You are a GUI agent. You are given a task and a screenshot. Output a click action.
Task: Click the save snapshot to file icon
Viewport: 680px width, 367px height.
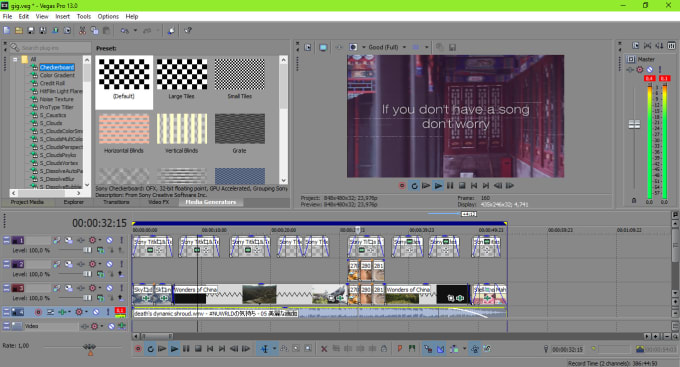click(x=452, y=47)
